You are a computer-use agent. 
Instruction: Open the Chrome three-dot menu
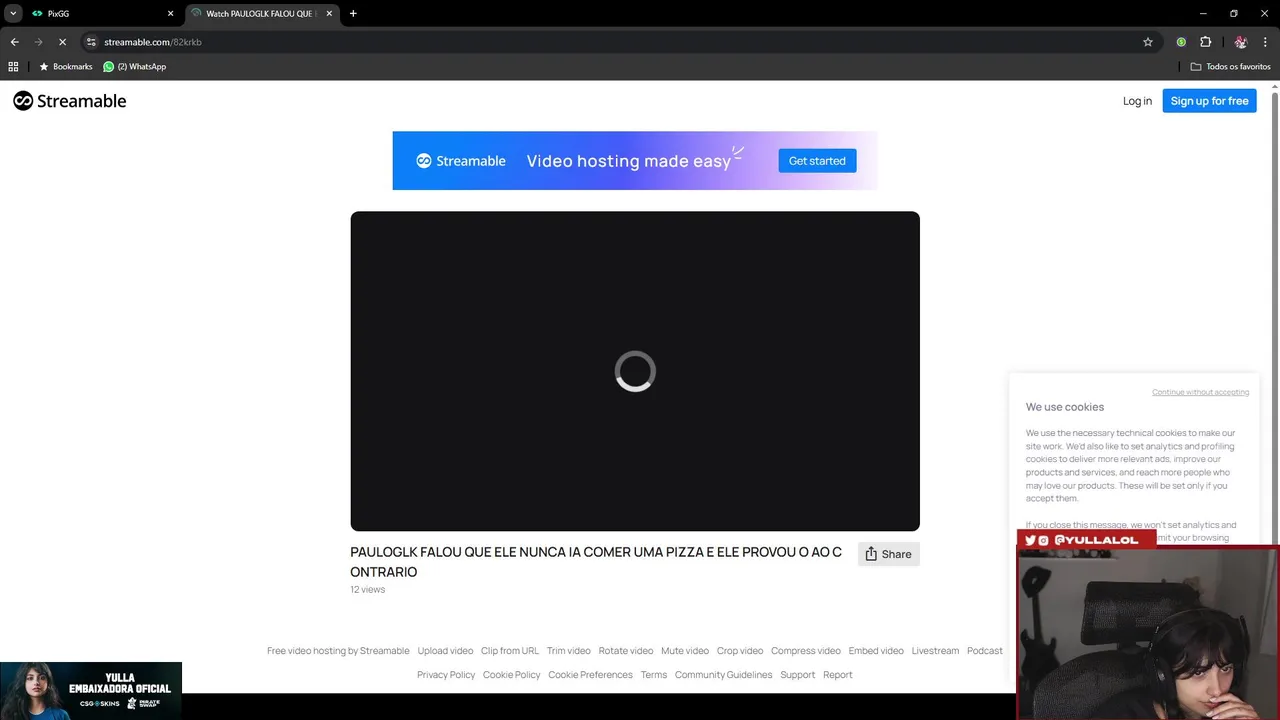[x=1265, y=42]
